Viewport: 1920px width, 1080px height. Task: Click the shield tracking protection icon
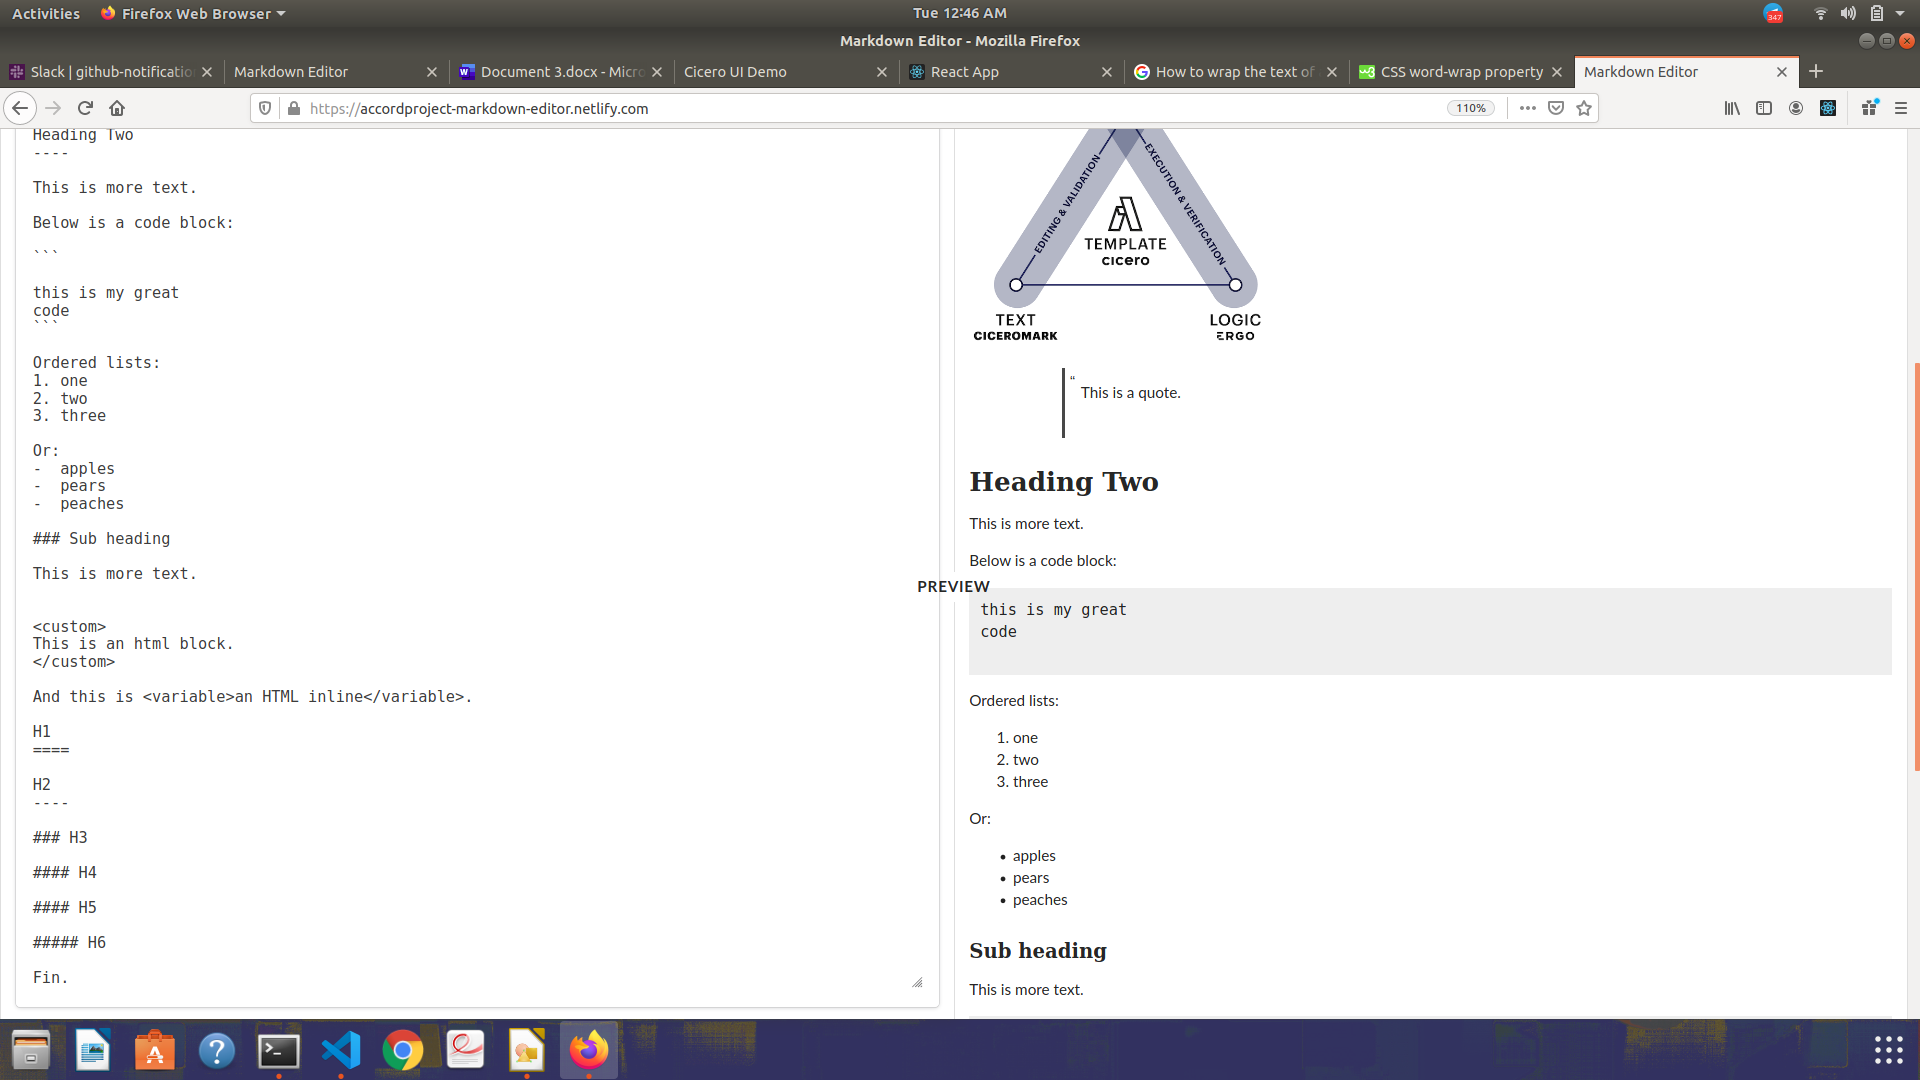pyautogui.click(x=264, y=108)
